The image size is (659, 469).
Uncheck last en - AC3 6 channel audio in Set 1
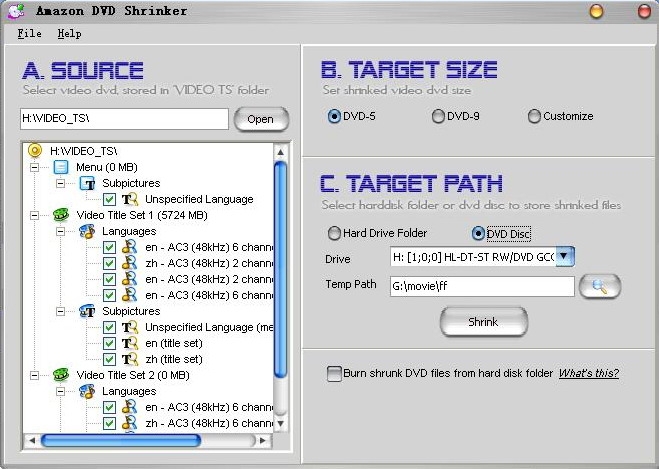109,295
